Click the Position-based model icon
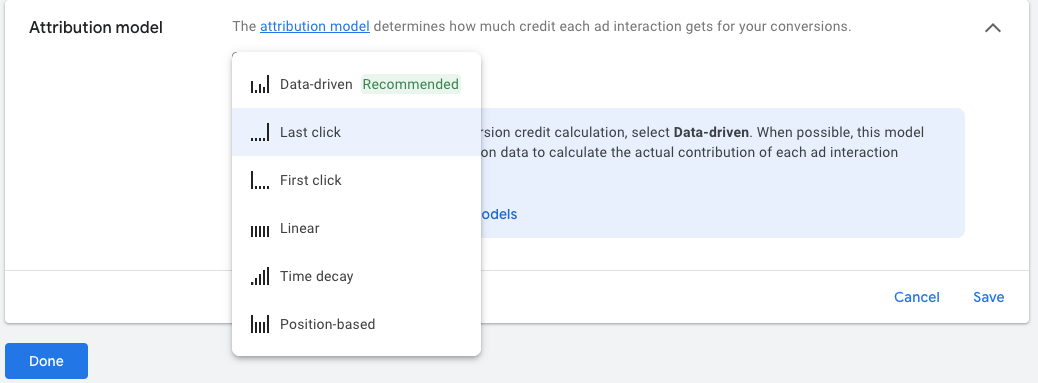Viewport: 1038px width, 383px height. pyautogui.click(x=260, y=324)
